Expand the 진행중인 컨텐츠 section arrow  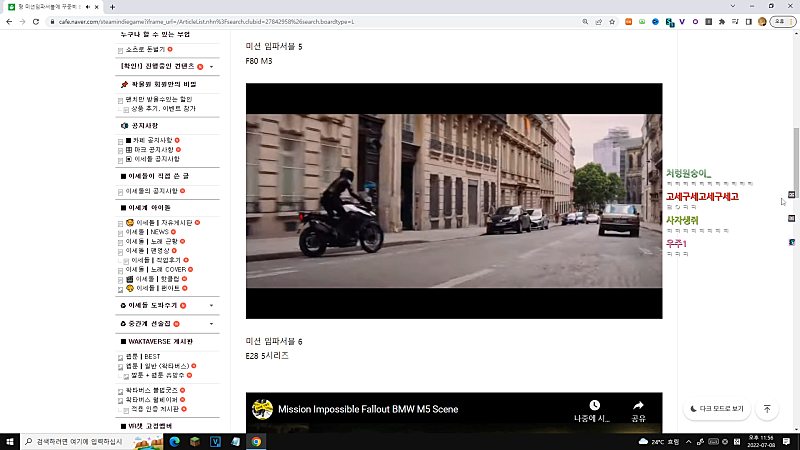[x=211, y=66]
